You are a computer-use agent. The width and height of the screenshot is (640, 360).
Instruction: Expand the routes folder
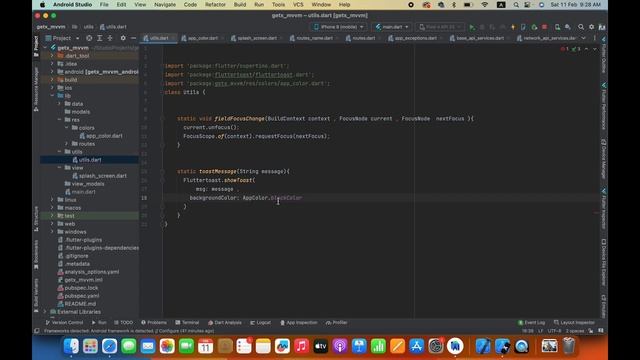(x=67, y=144)
